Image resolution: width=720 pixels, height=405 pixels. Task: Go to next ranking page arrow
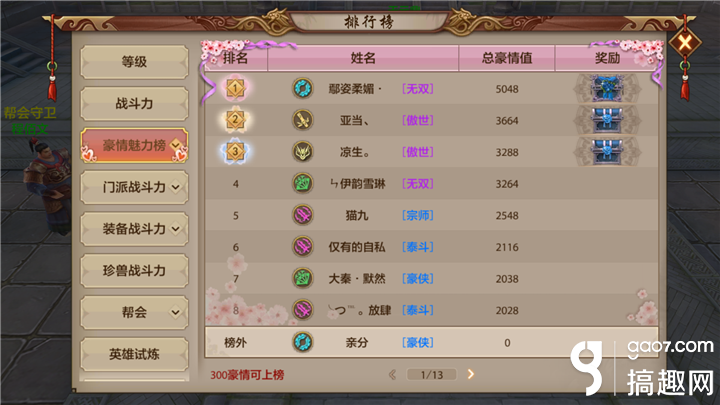[471, 374]
